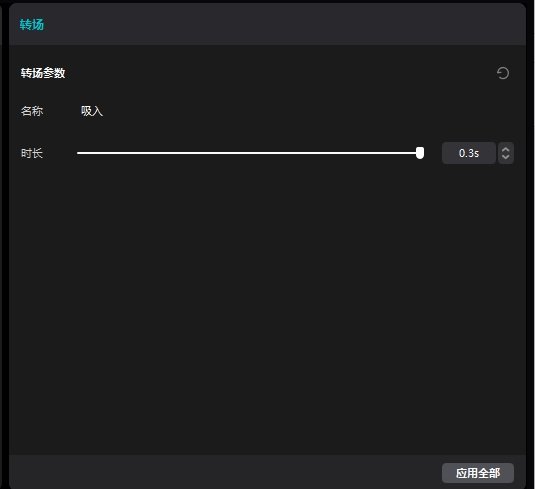Set the duration to minimum at the slider's left end

point(78,153)
